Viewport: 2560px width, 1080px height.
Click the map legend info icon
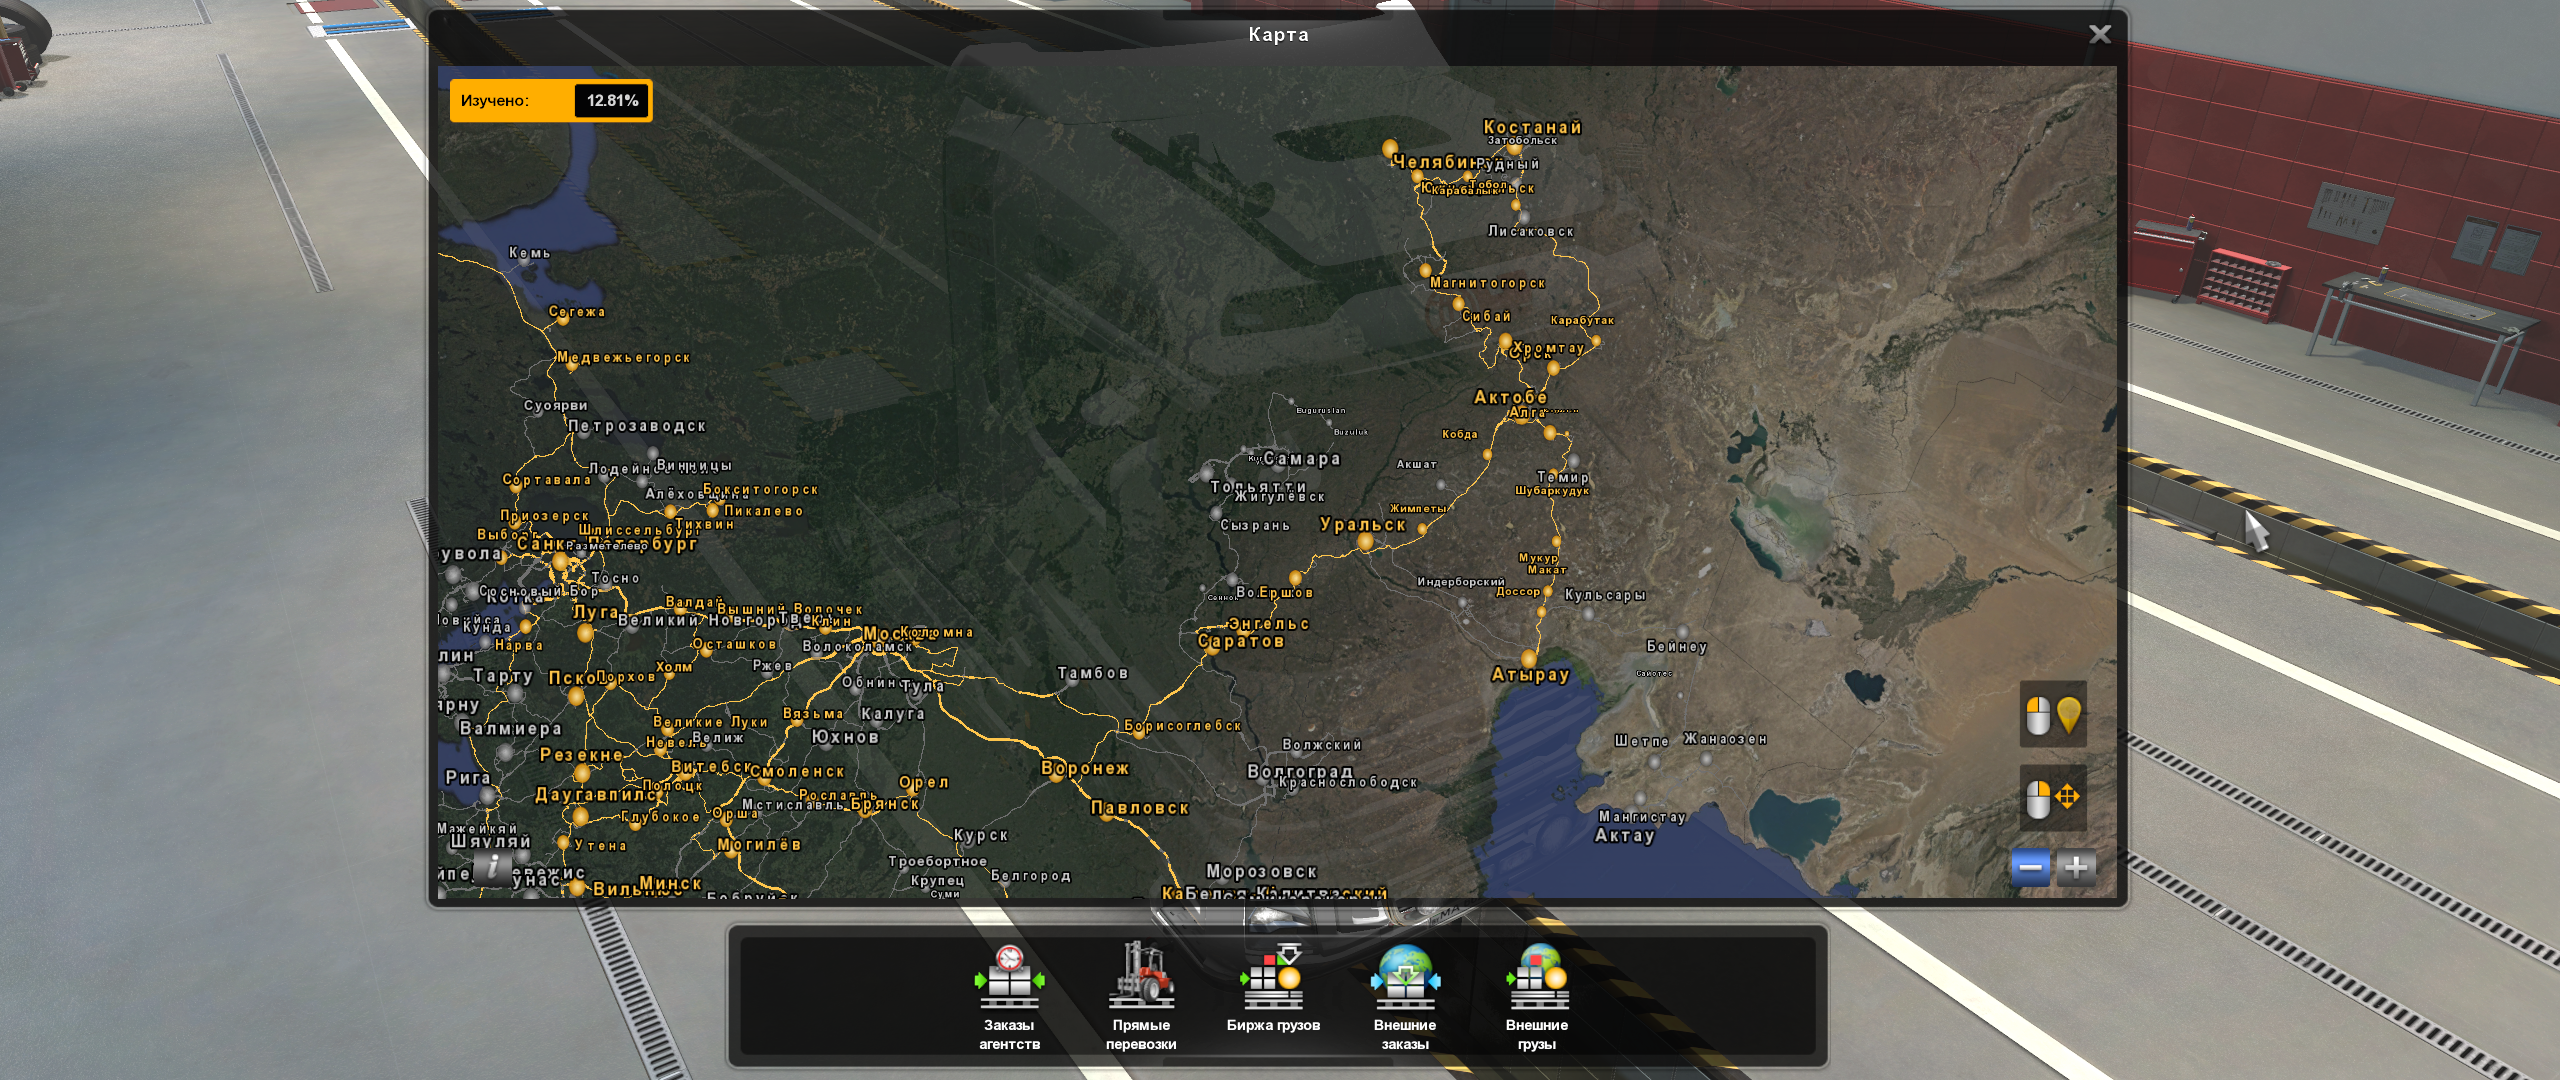pos(492,865)
